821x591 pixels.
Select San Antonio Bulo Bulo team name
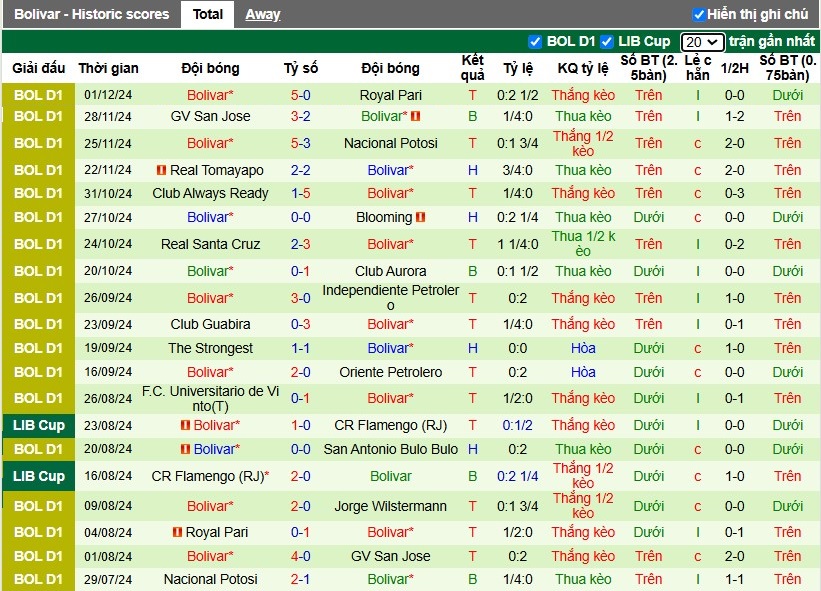(391, 449)
